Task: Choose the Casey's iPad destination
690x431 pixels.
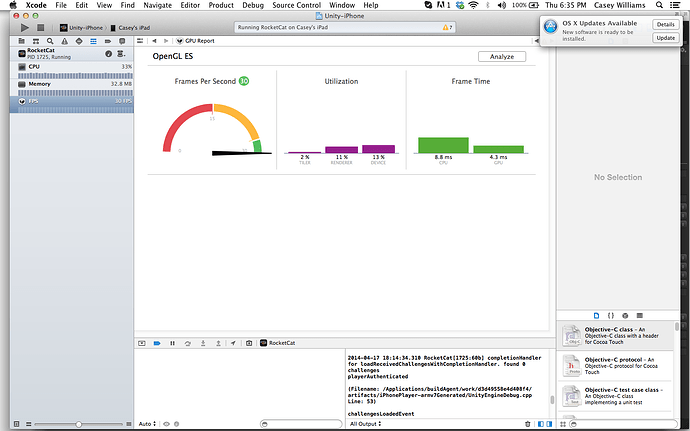Action: click(130, 28)
